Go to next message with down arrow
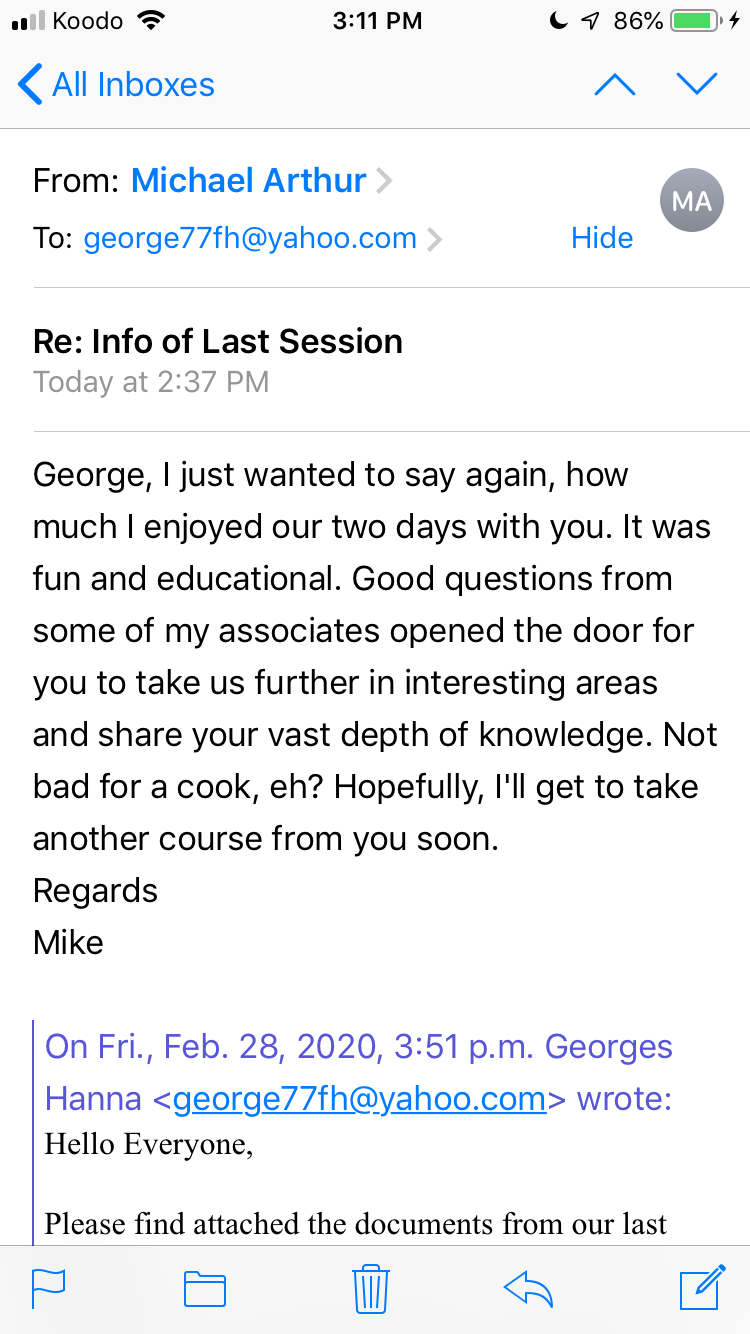750x1334 pixels. (697, 85)
